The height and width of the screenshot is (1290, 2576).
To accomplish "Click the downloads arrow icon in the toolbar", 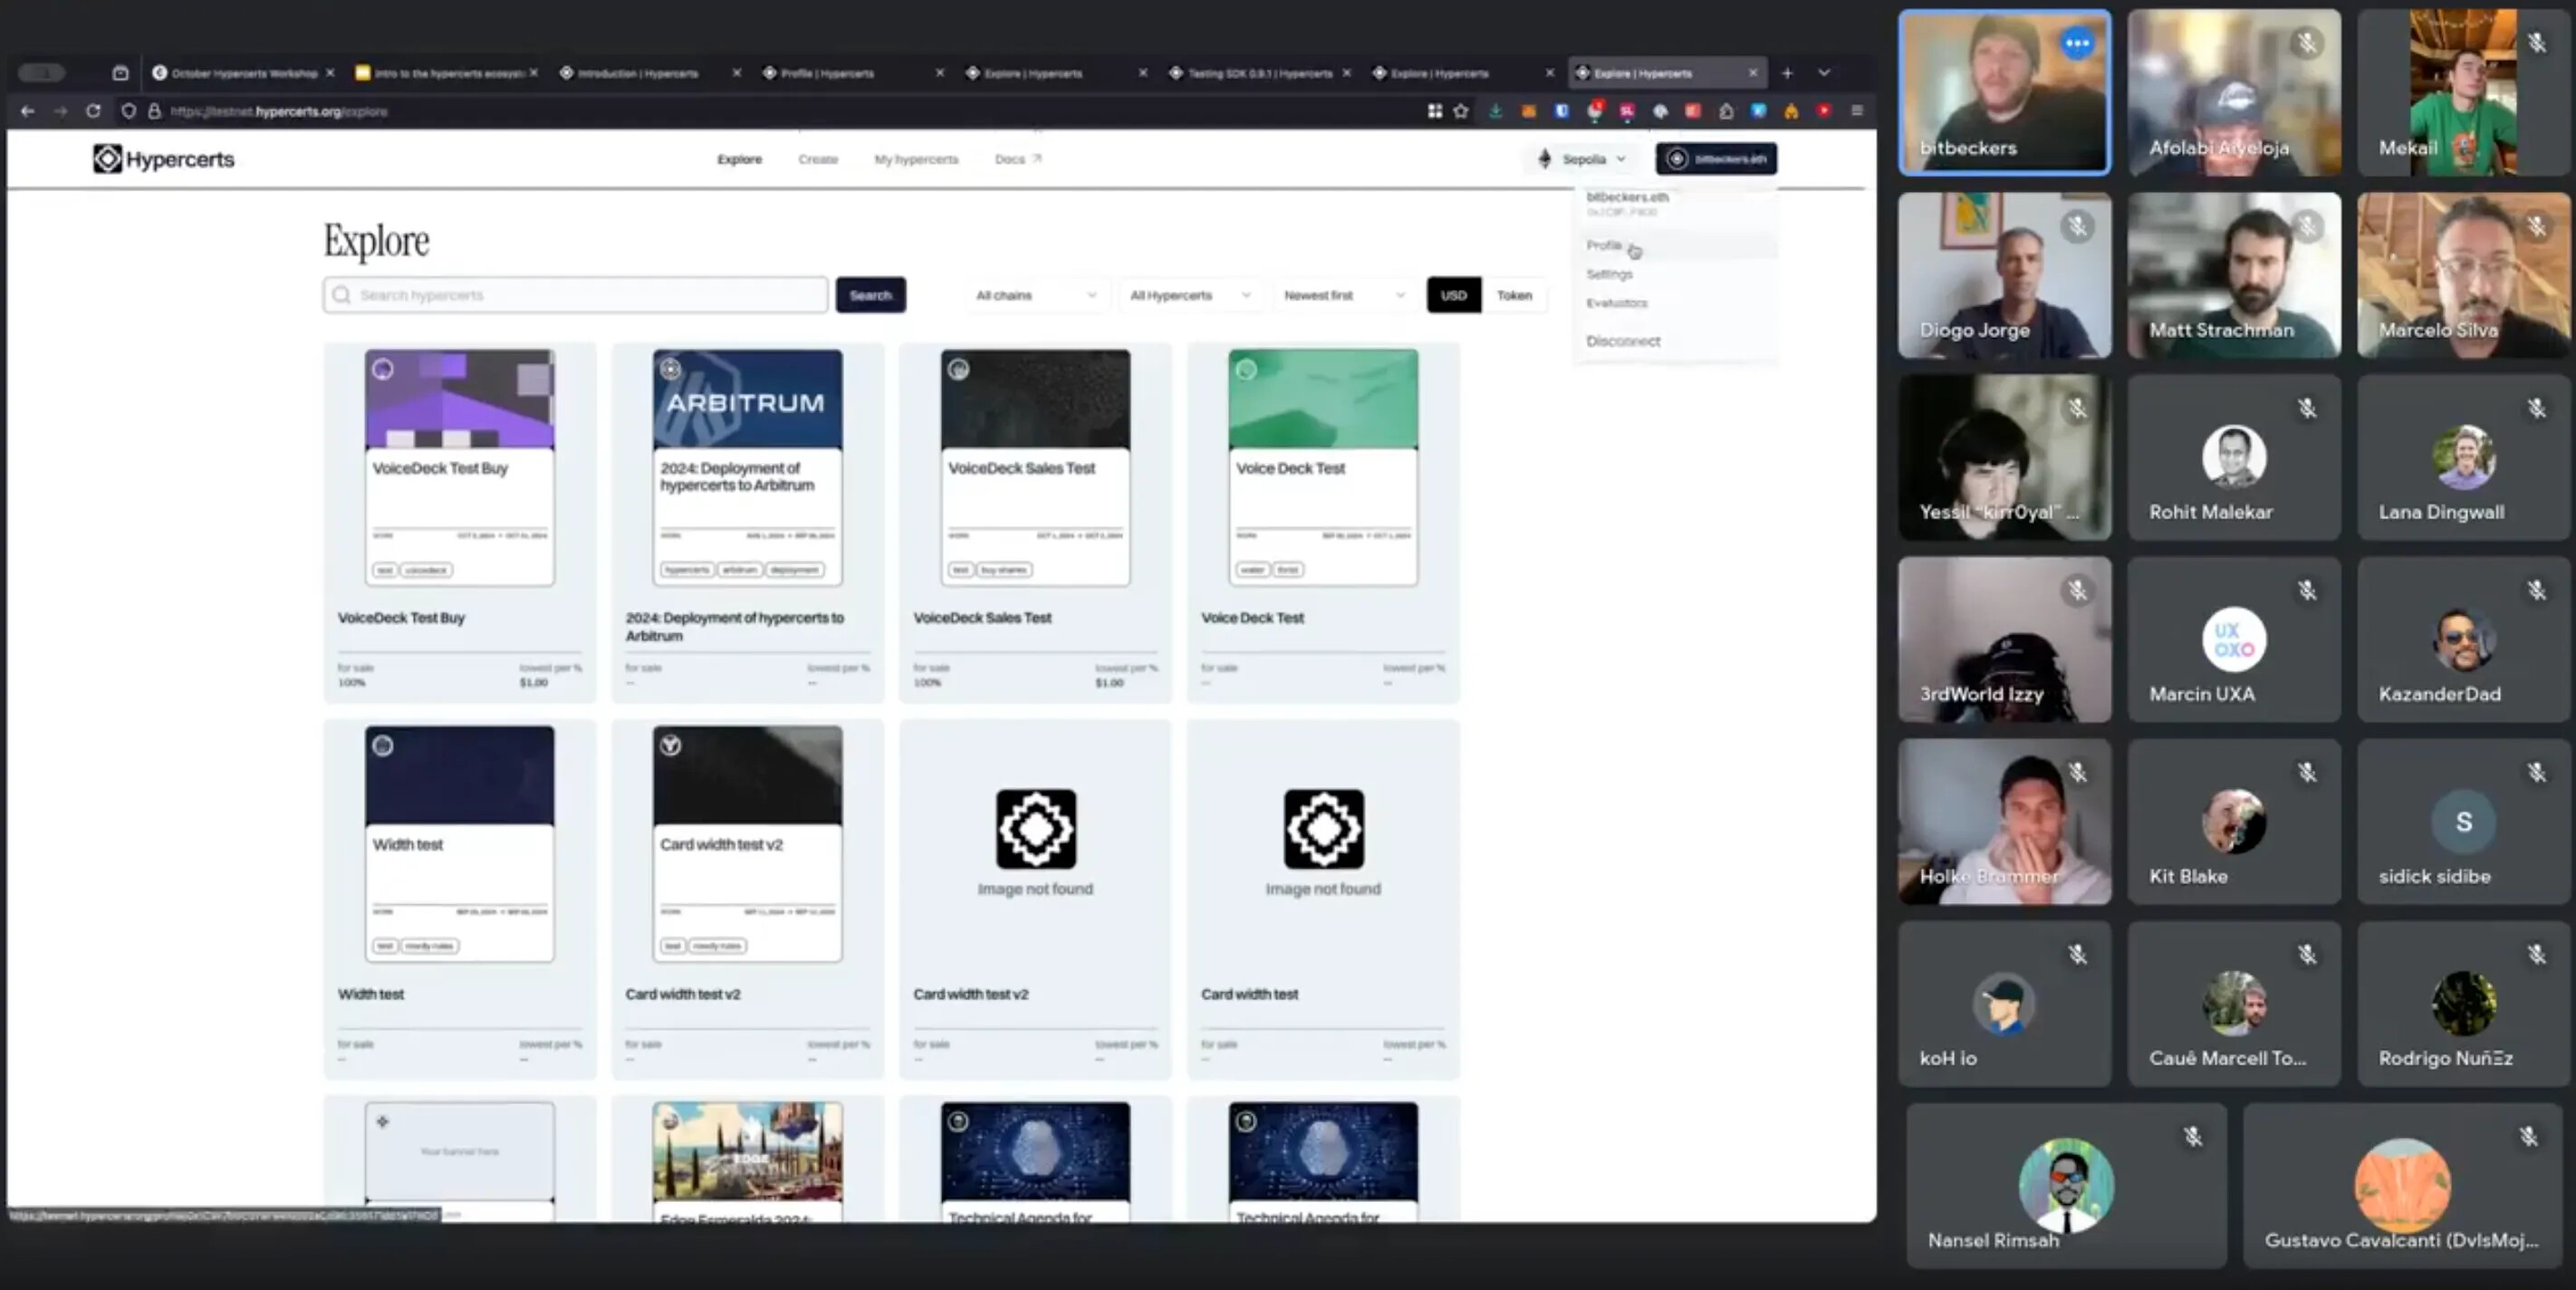I will pos(1495,111).
